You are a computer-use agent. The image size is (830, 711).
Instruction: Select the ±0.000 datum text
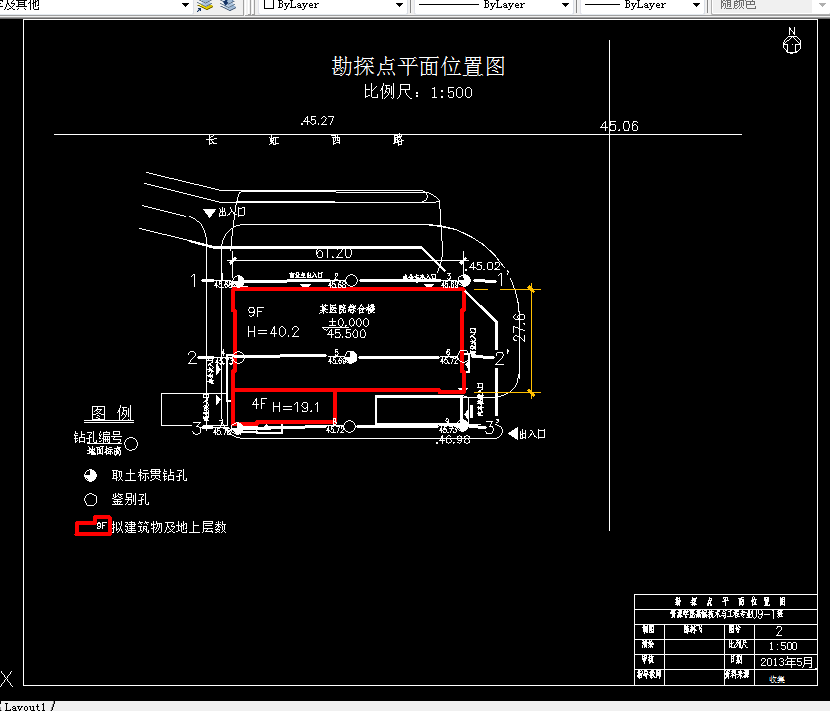348,322
